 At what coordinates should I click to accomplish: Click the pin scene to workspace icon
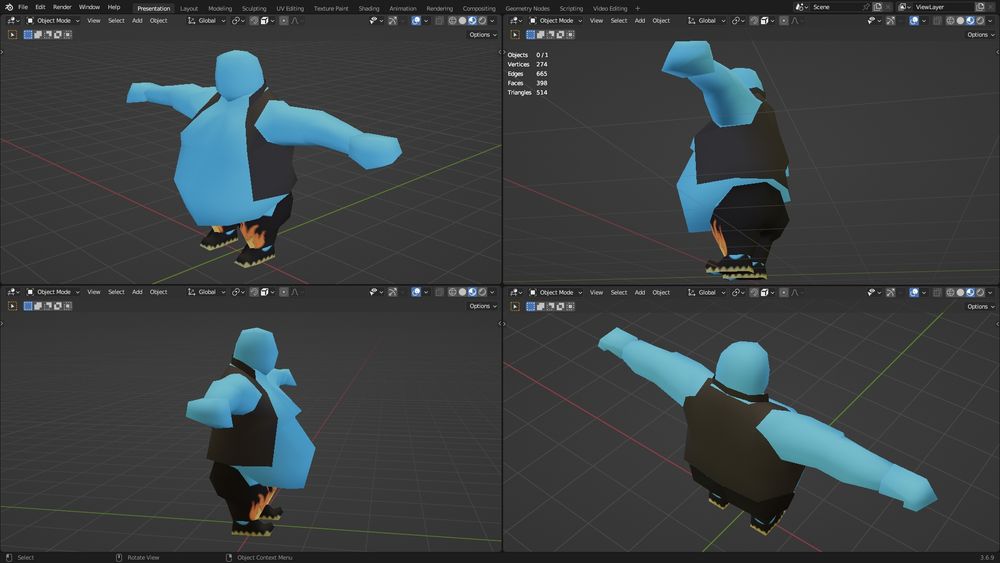pyautogui.click(x=866, y=7)
